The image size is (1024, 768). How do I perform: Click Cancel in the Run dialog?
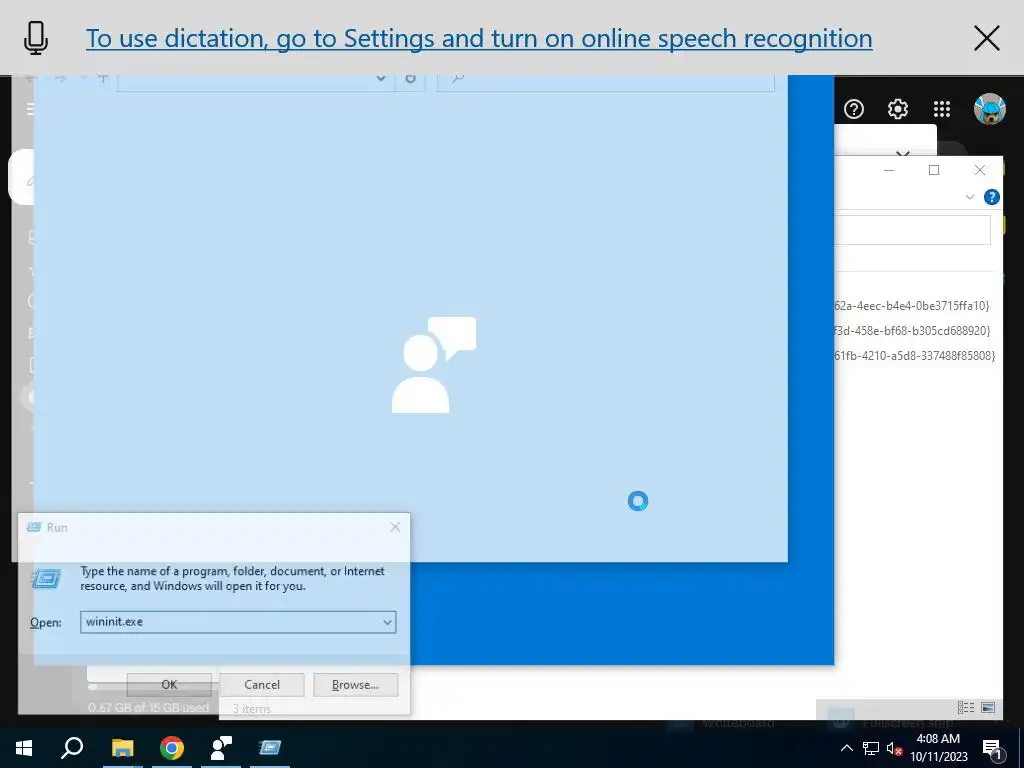coord(262,684)
